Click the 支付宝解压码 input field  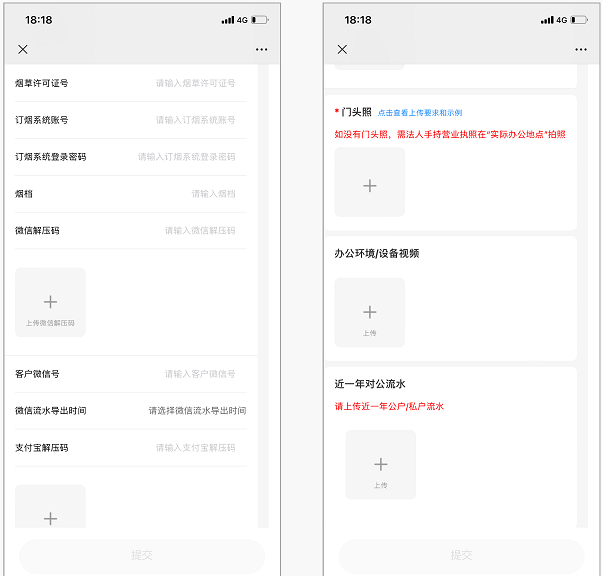tap(195, 448)
